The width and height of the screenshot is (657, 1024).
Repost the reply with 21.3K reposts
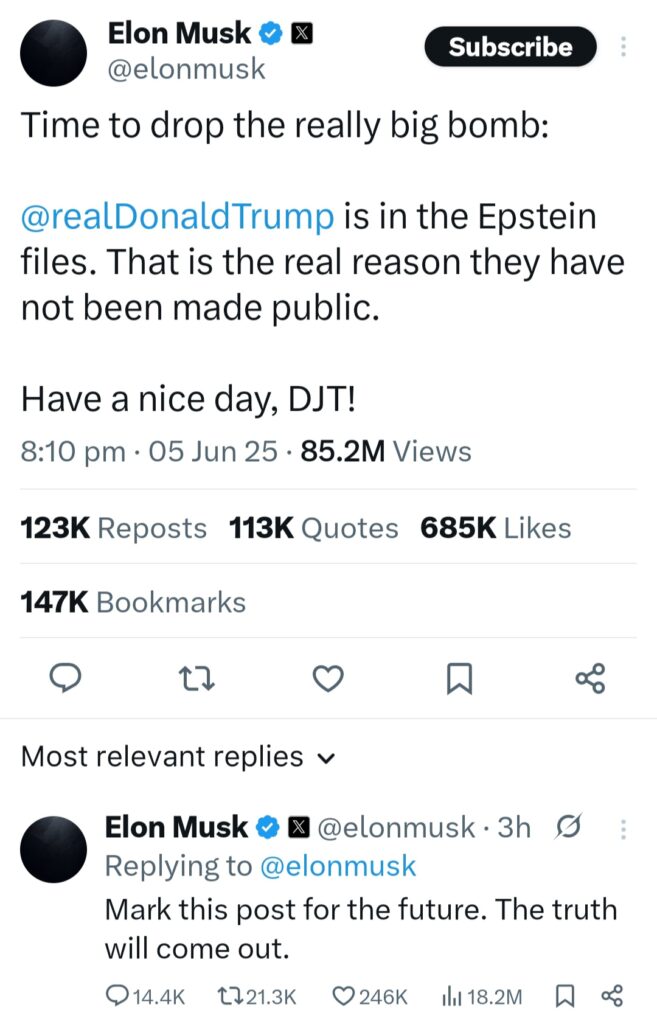pyautogui.click(x=256, y=997)
